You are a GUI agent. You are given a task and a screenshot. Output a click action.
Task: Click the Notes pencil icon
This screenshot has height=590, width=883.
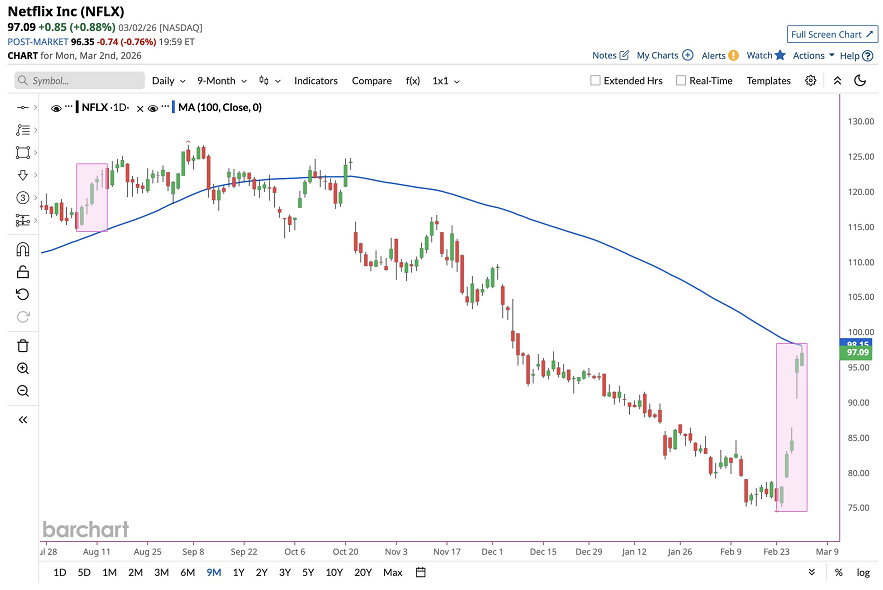[x=624, y=55]
